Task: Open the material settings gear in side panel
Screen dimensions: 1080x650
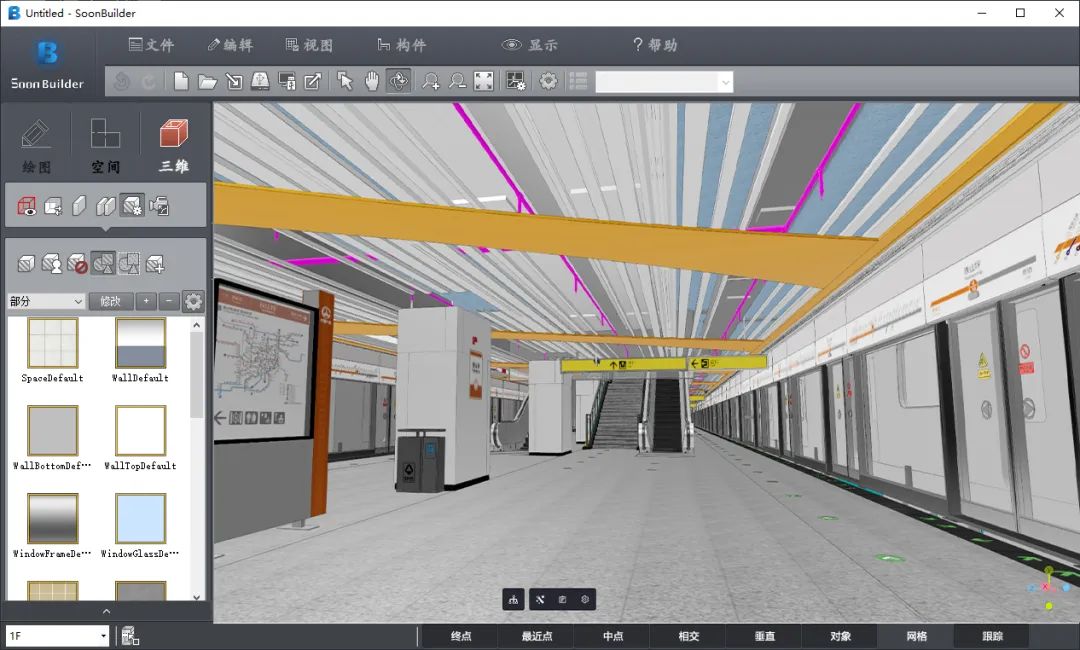Action: [x=193, y=301]
